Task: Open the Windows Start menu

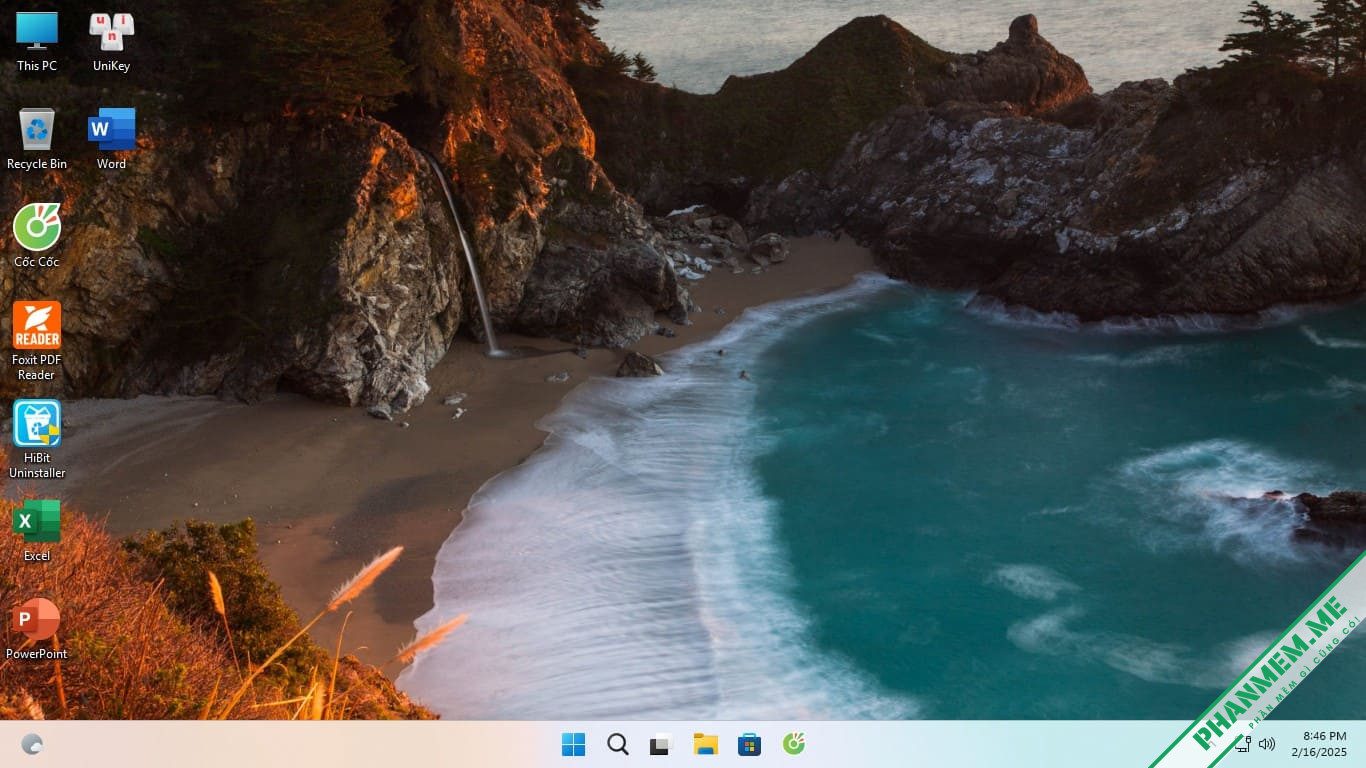Action: [573, 744]
